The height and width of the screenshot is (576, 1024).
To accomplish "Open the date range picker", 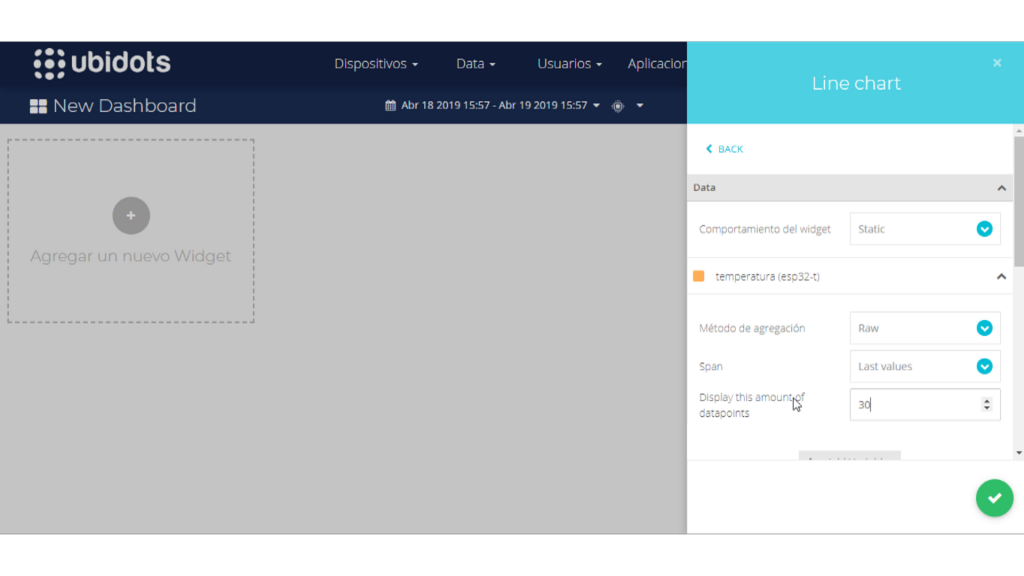I will (x=495, y=105).
